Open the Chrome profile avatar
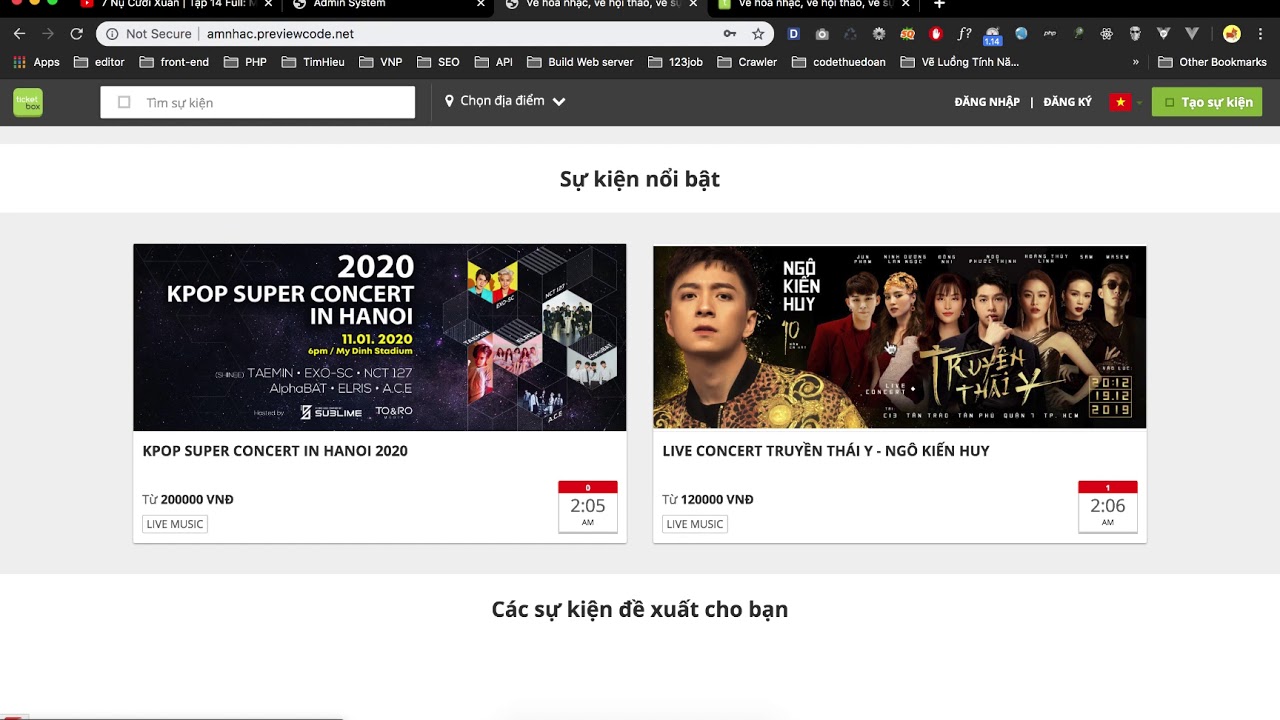This screenshot has height=720, width=1280. 1232,34
